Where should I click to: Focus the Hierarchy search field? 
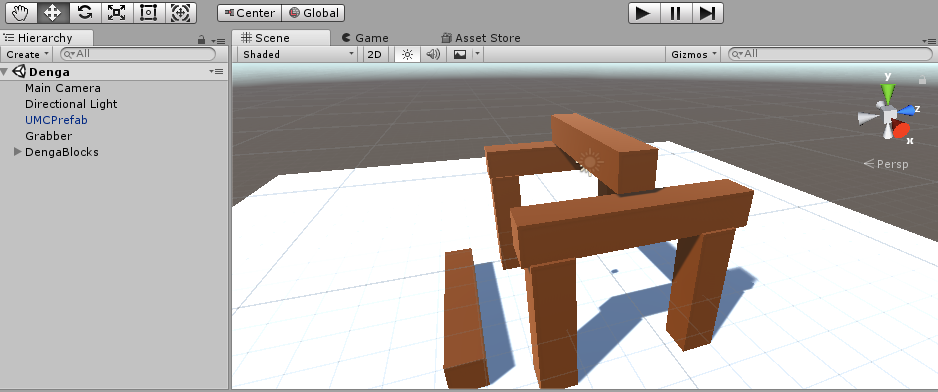[138, 54]
